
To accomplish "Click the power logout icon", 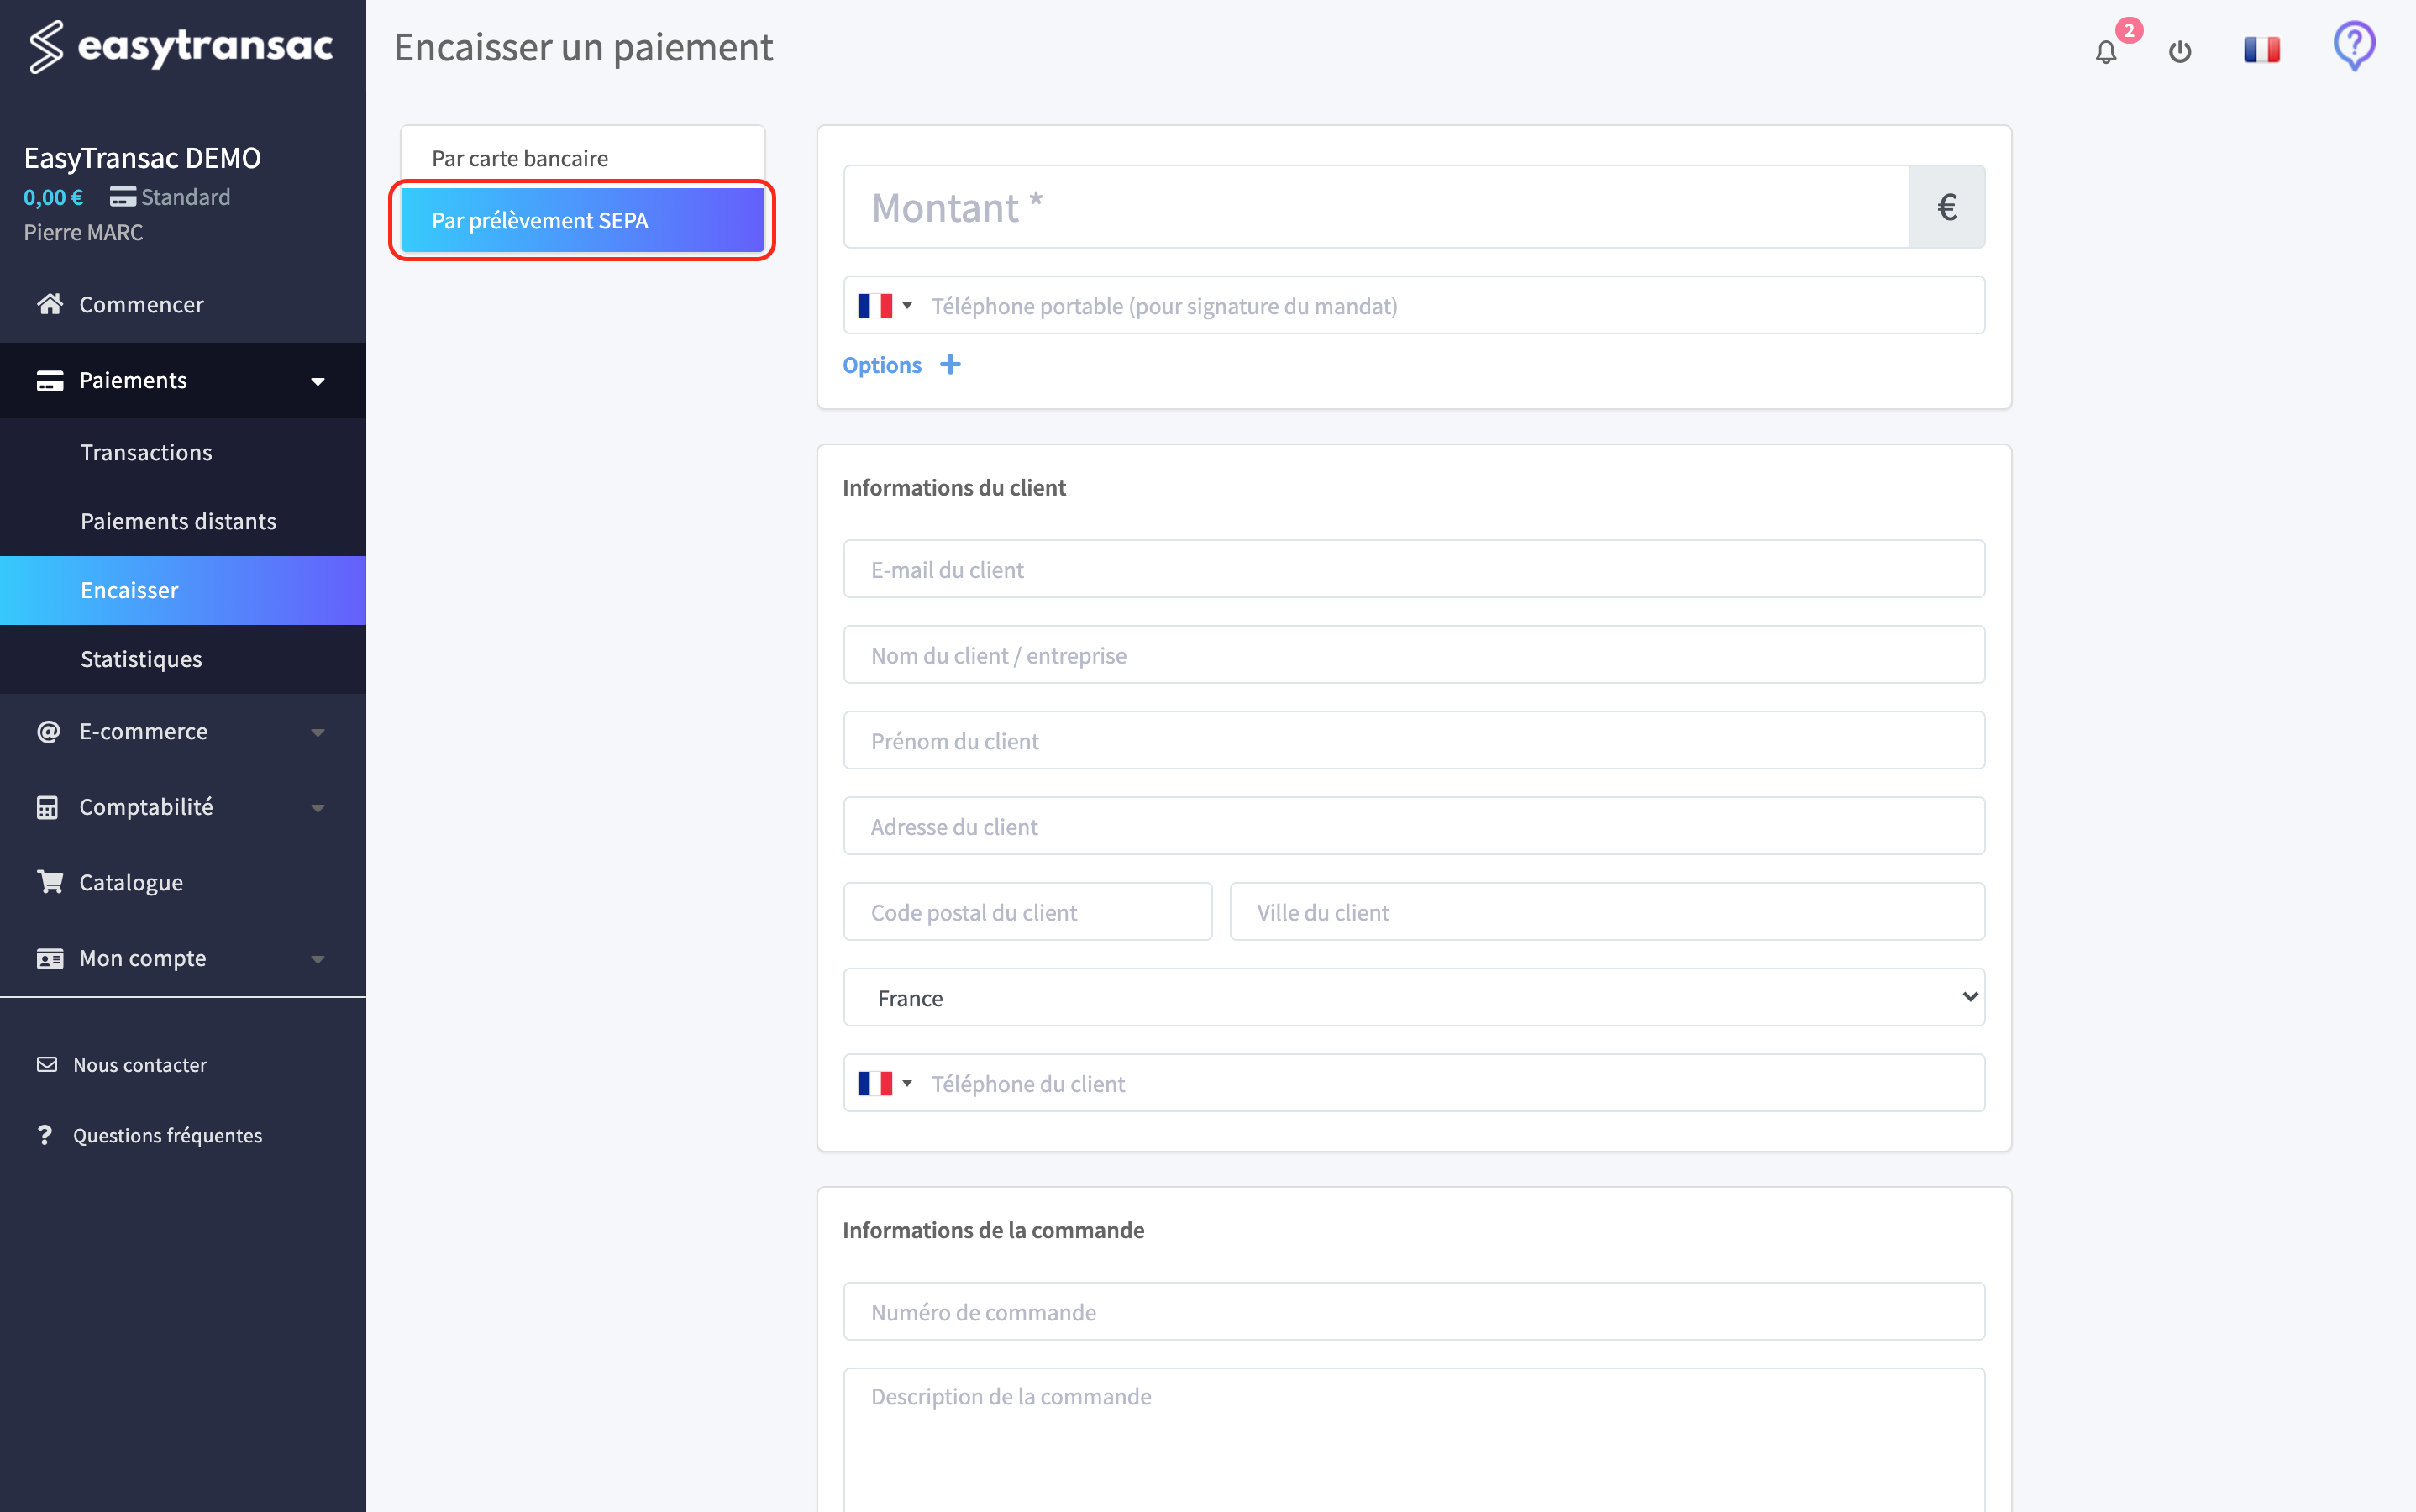I will coord(2180,51).
